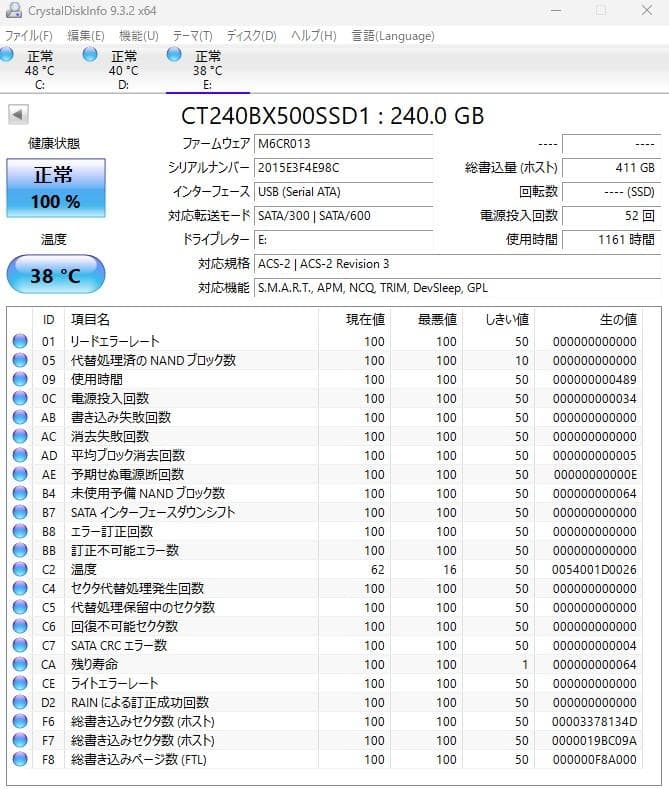Click status orb for BB 訂正不可能エラー数 row
Screen dimensions: 669x789
20,550
